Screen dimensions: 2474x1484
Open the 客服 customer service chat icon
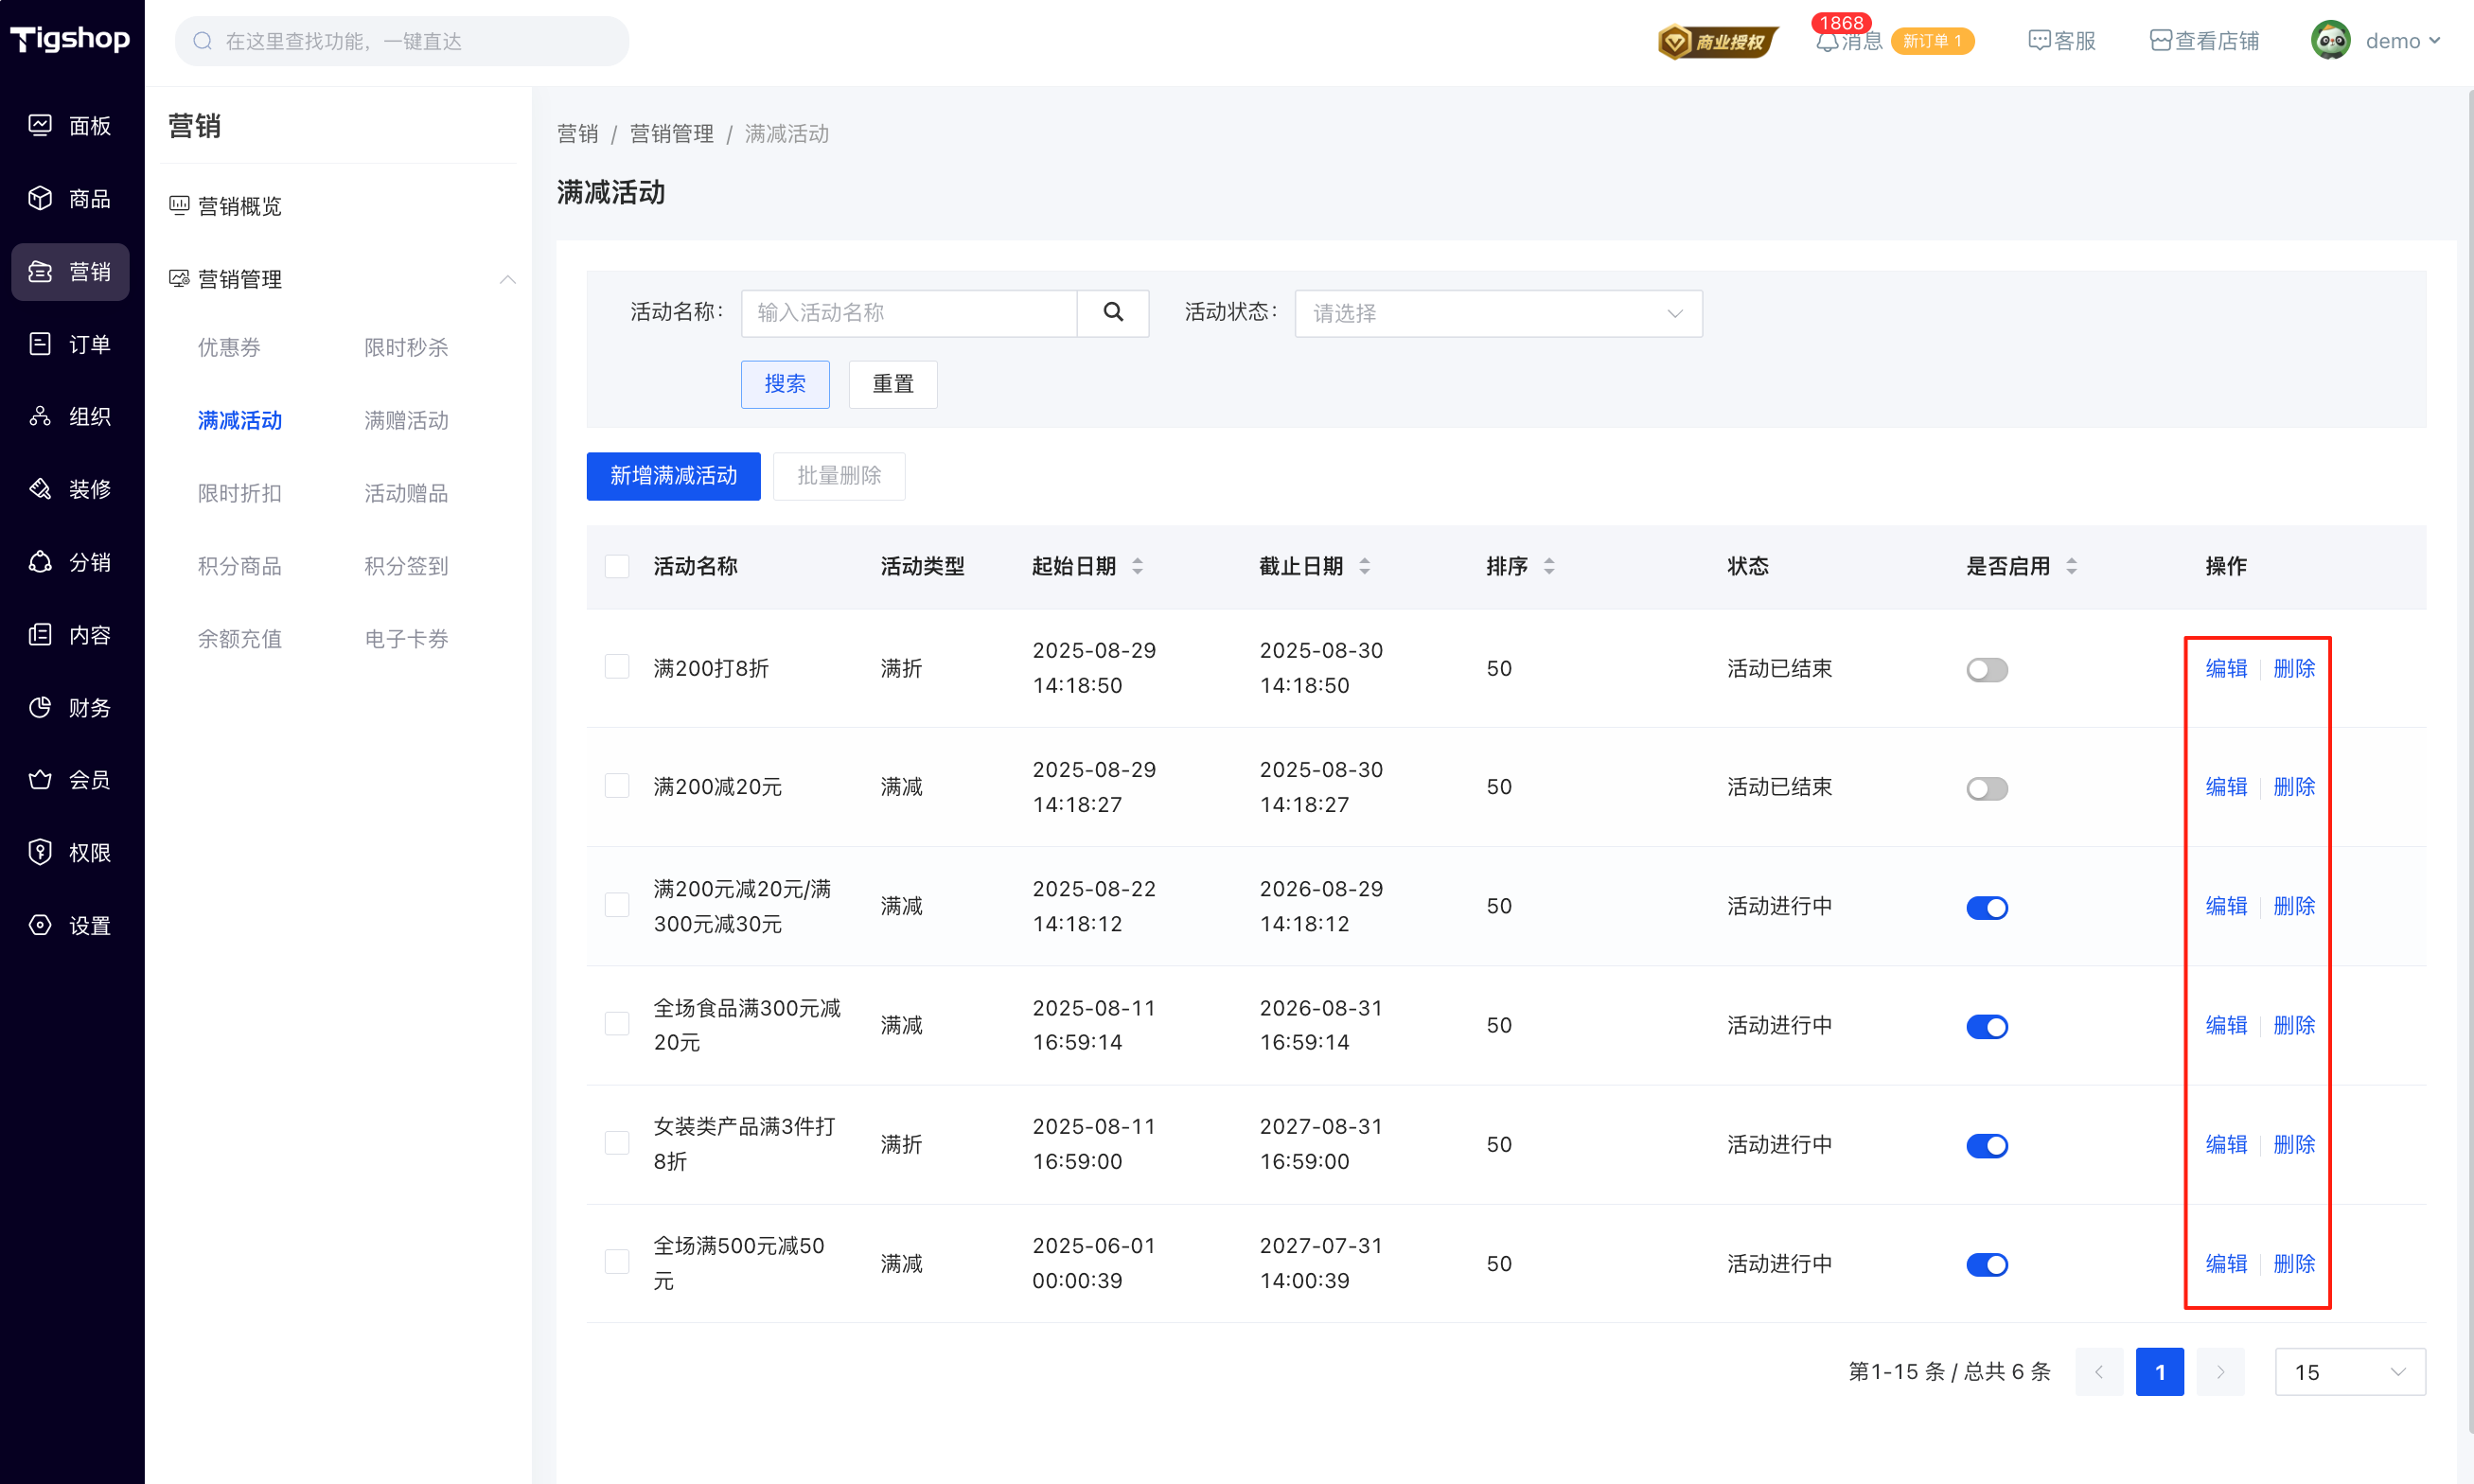tap(2038, 41)
